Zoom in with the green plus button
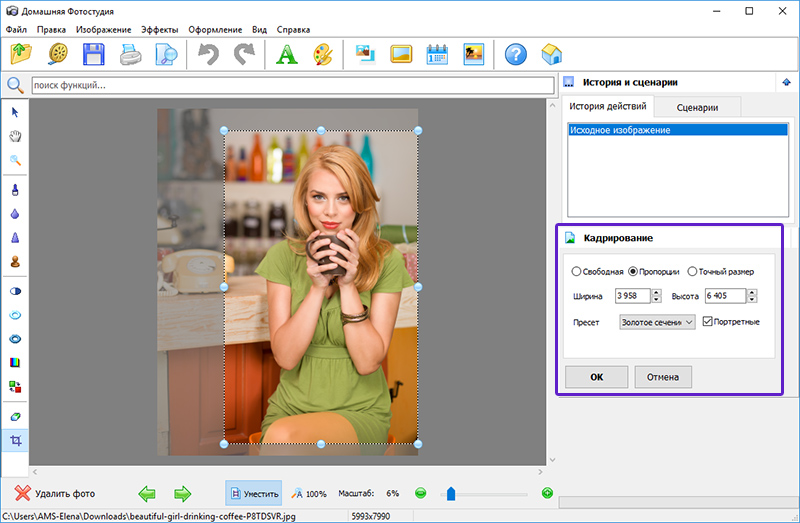800x523 pixels. click(x=547, y=493)
